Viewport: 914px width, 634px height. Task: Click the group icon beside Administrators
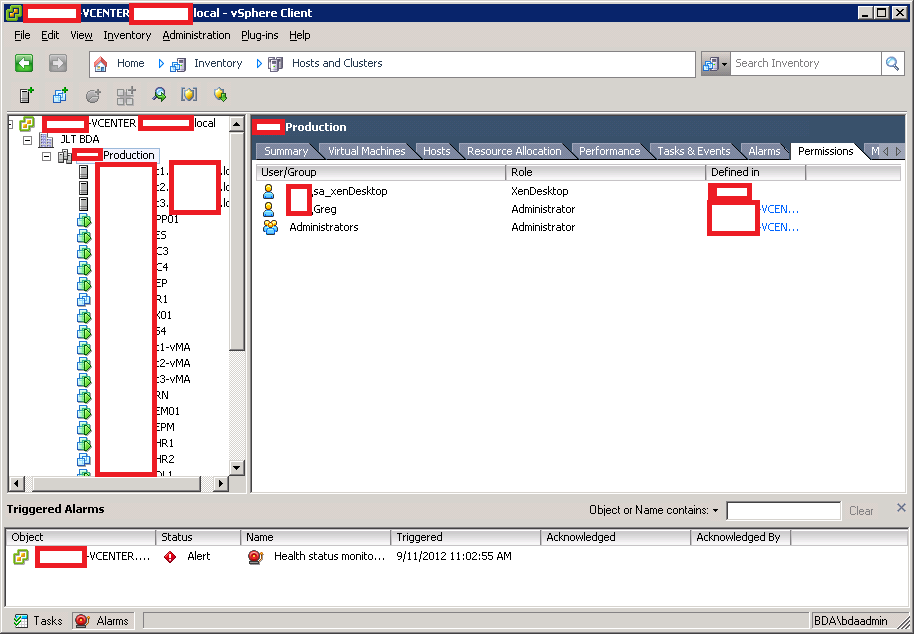pyautogui.click(x=270, y=227)
